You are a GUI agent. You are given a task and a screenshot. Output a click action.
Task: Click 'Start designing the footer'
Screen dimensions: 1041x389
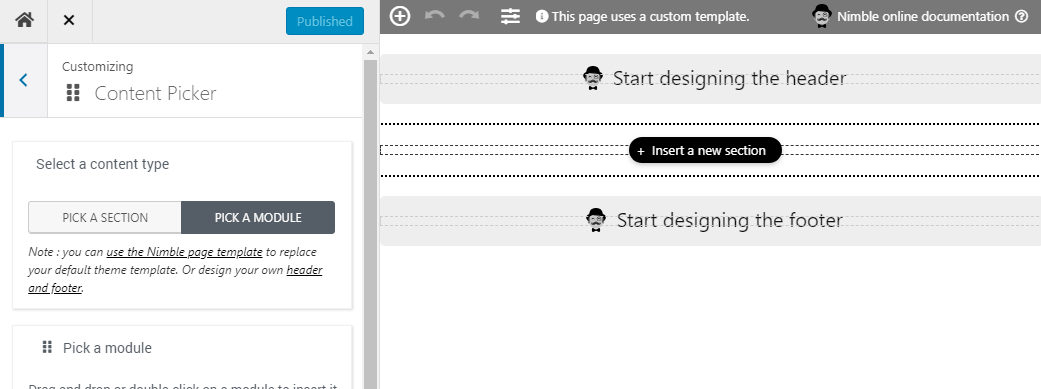coord(730,220)
